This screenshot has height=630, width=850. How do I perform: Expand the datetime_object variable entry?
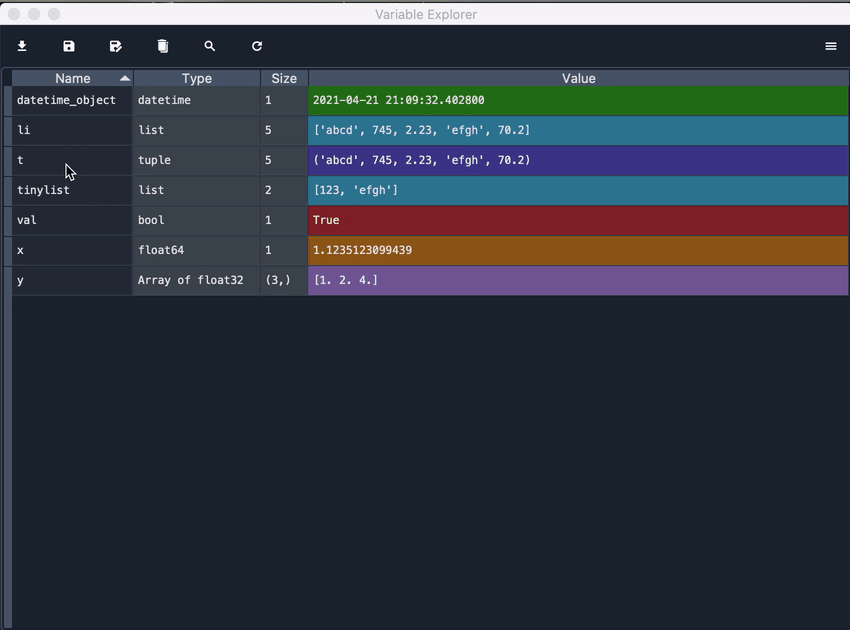pos(66,100)
